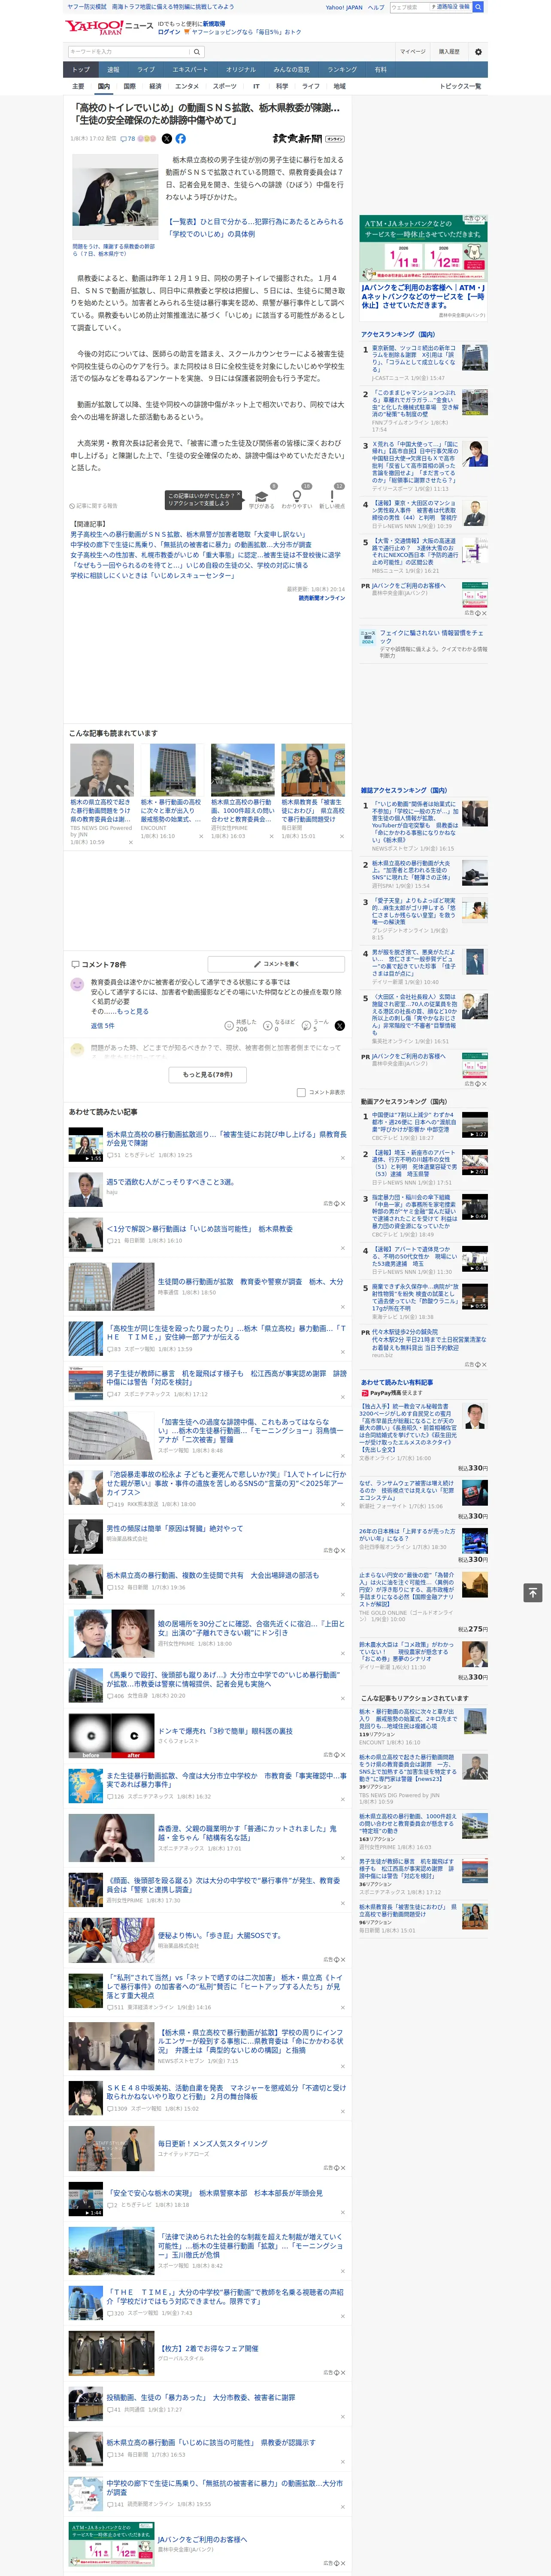Open the エキスパート tab
Viewport: 551px width, 2576px height.
pyautogui.click(x=190, y=69)
